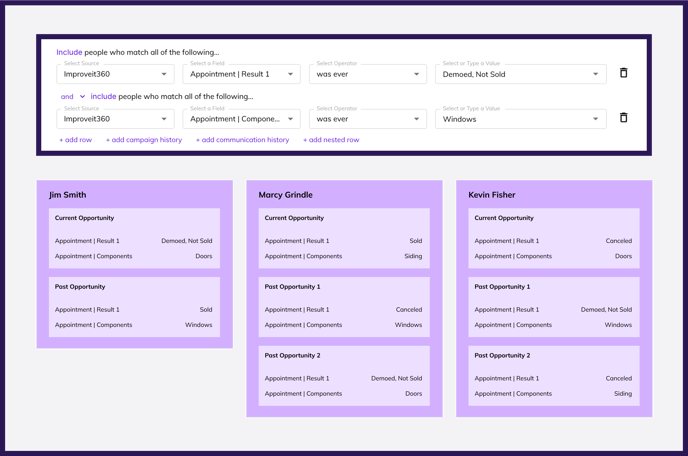The image size is (688, 456).
Task: Click 'Canceled' in Marcy Grindle's Past Opportunity 1
Action: pyautogui.click(x=408, y=310)
